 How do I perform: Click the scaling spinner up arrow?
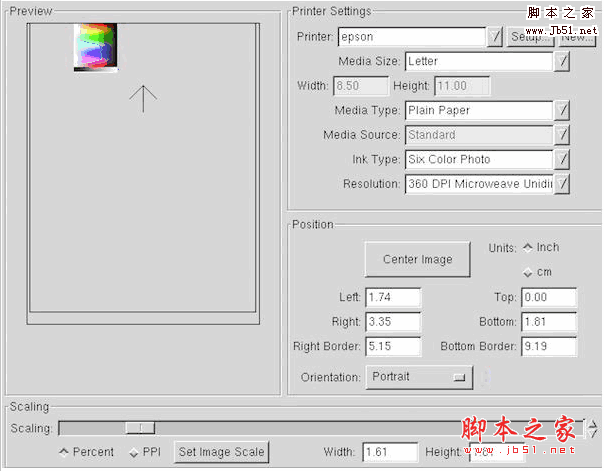593,424
